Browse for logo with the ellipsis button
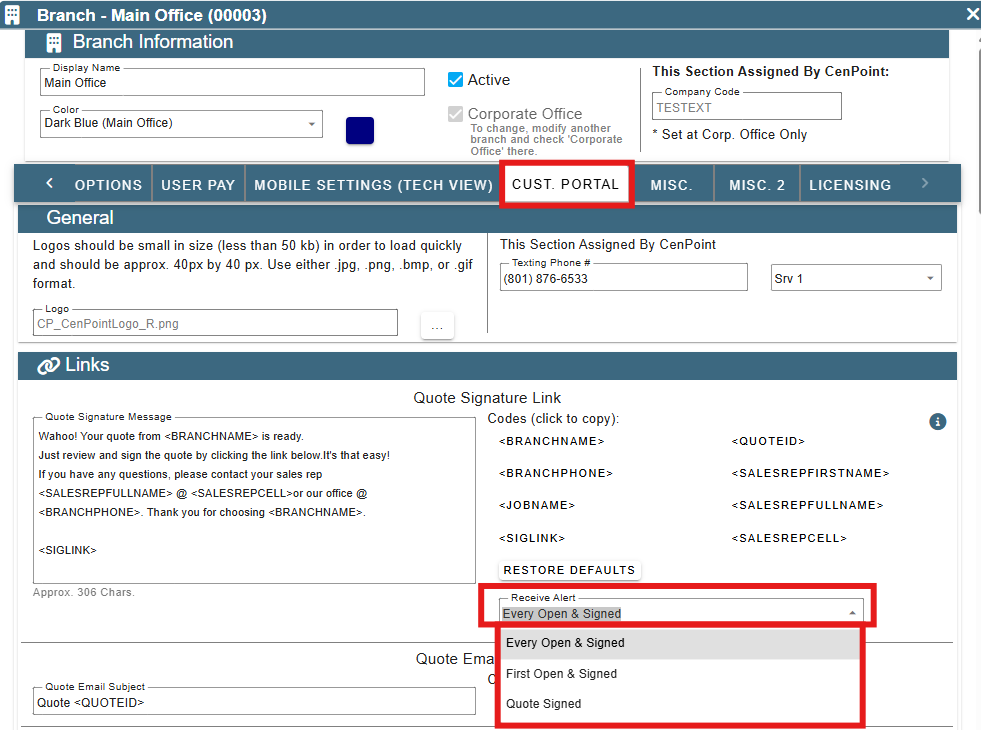The height and width of the screenshot is (730, 981). click(437, 326)
